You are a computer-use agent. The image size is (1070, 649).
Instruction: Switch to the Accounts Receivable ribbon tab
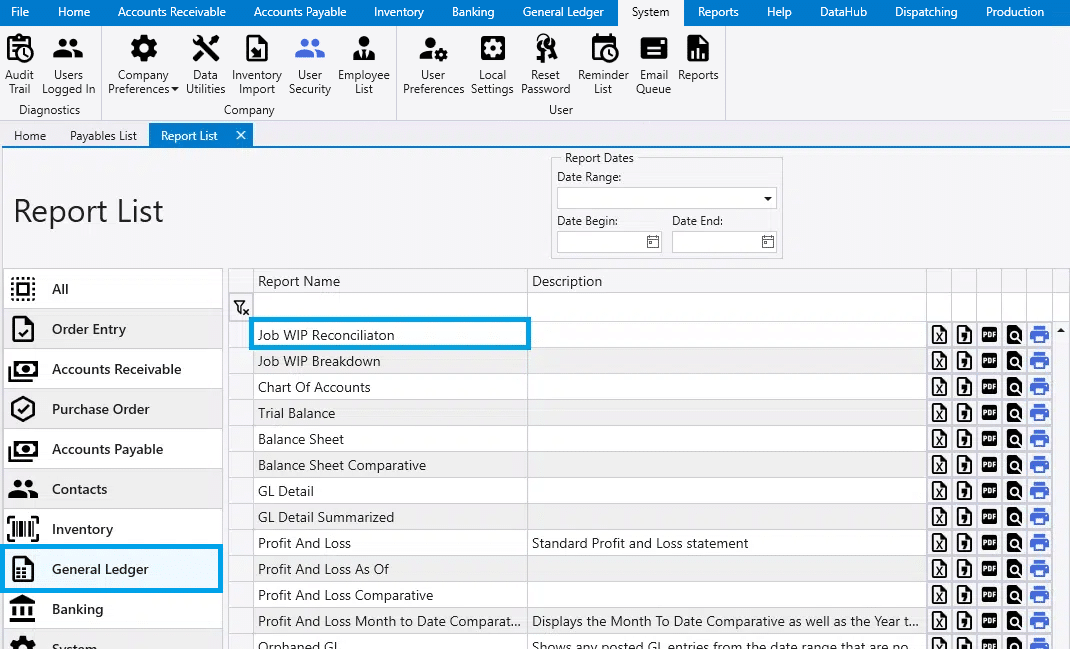171,12
